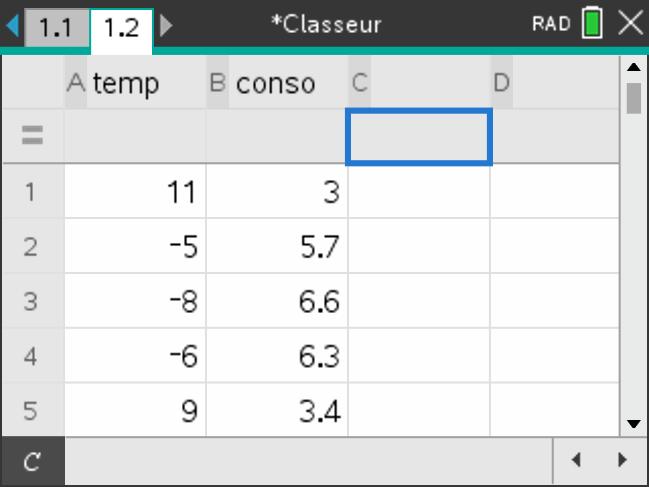Image resolution: width=649 pixels, height=487 pixels.
Task: Click the empty column D header
Action: click(555, 84)
